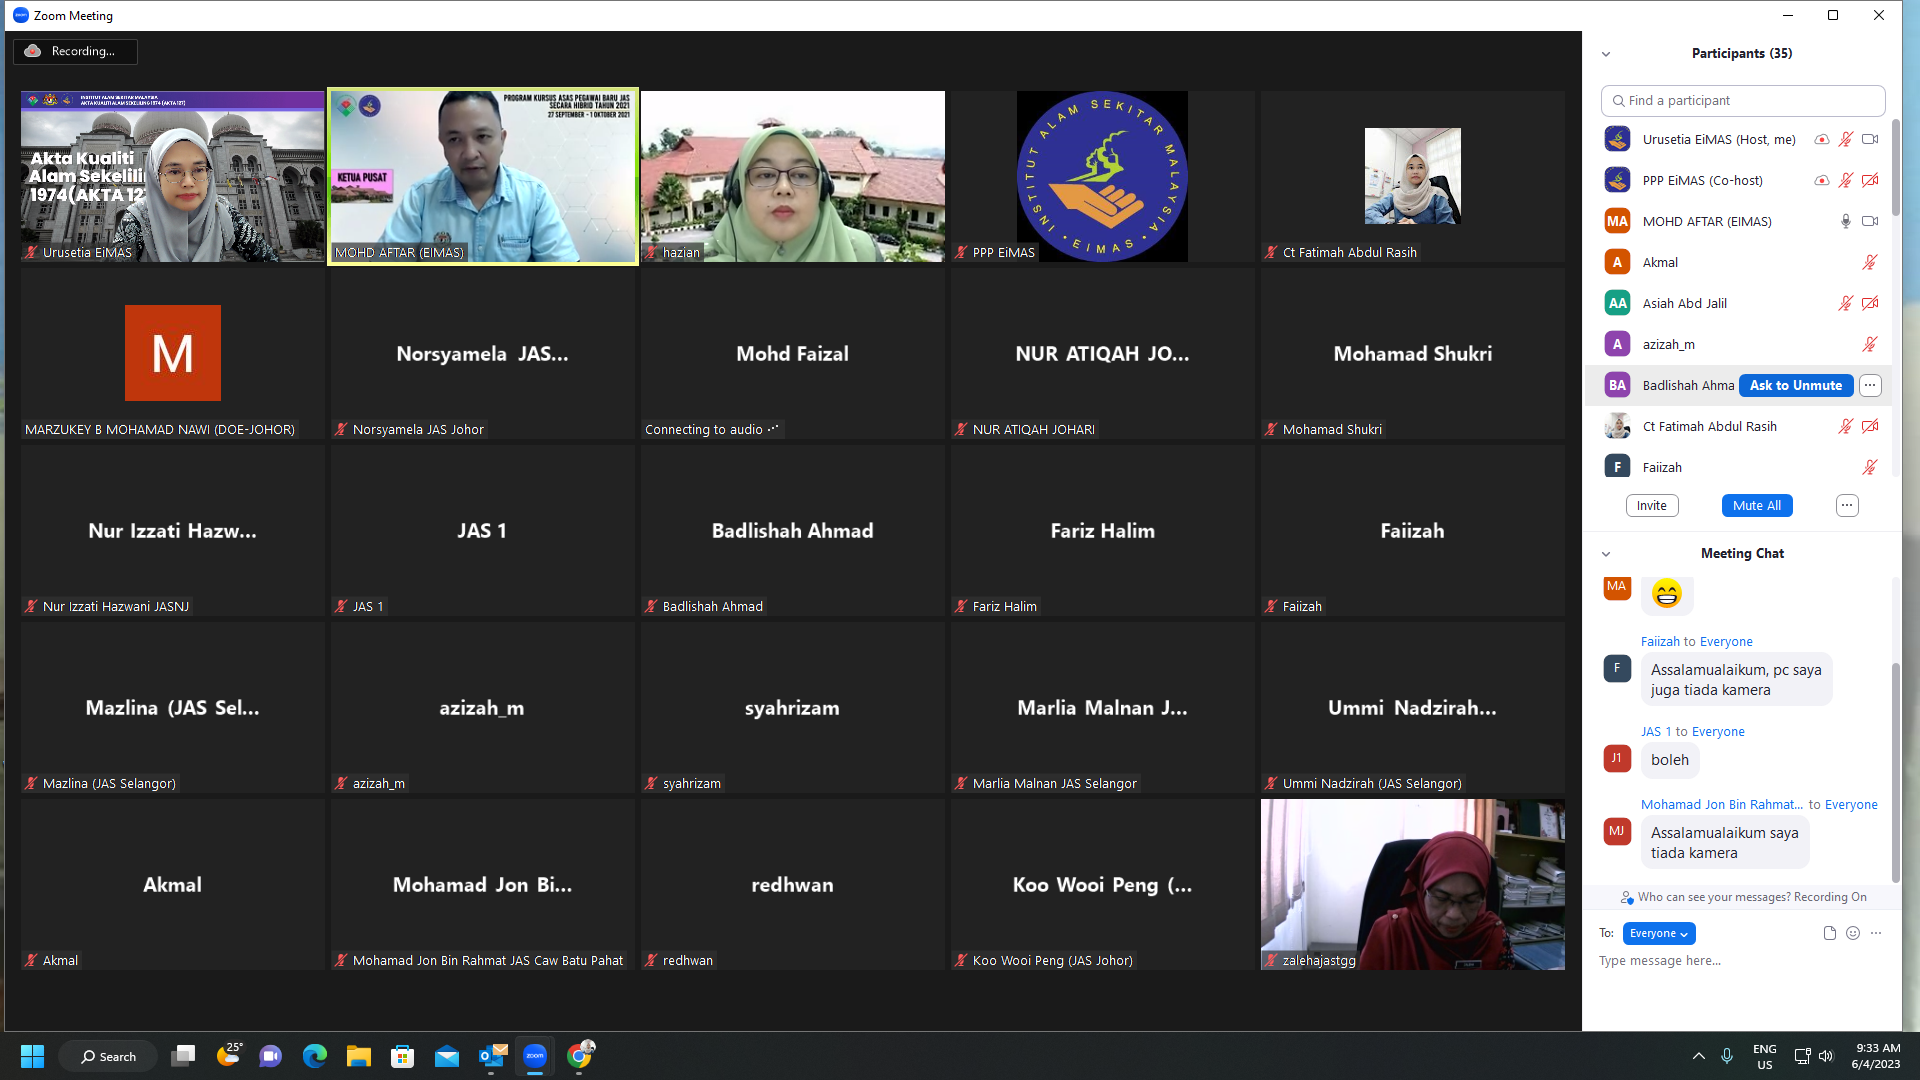This screenshot has height=1080, width=1920.
Task: Toggle Urusetia EiMAS muted microphone icon
Action: pyautogui.click(x=1845, y=139)
